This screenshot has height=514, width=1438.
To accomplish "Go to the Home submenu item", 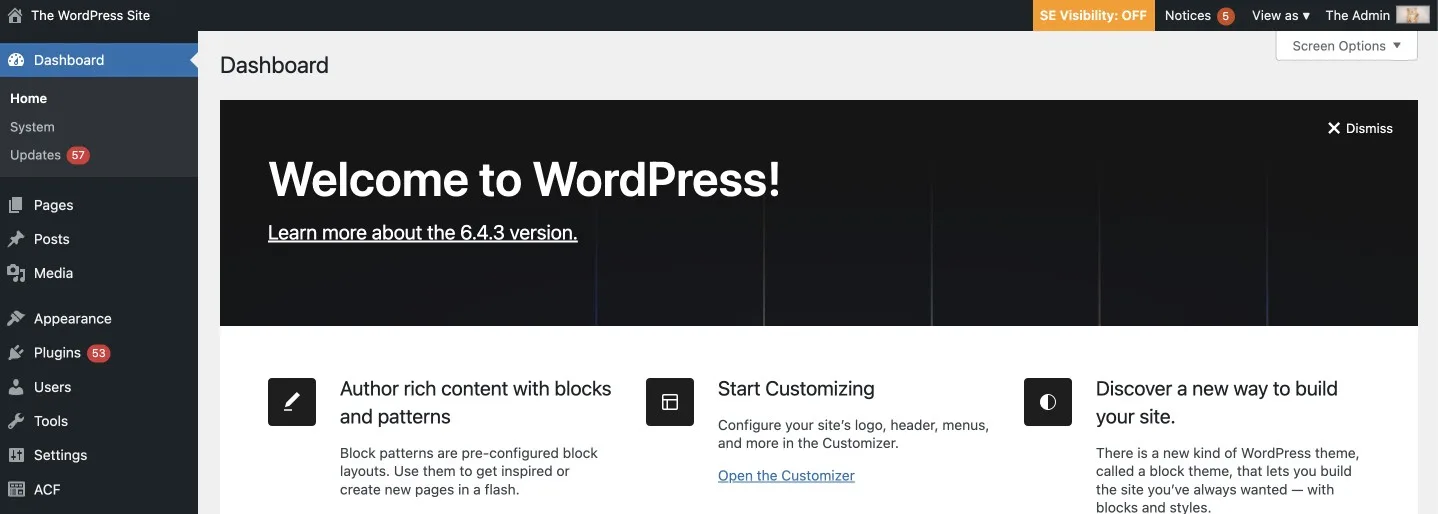I will tap(29, 98).
